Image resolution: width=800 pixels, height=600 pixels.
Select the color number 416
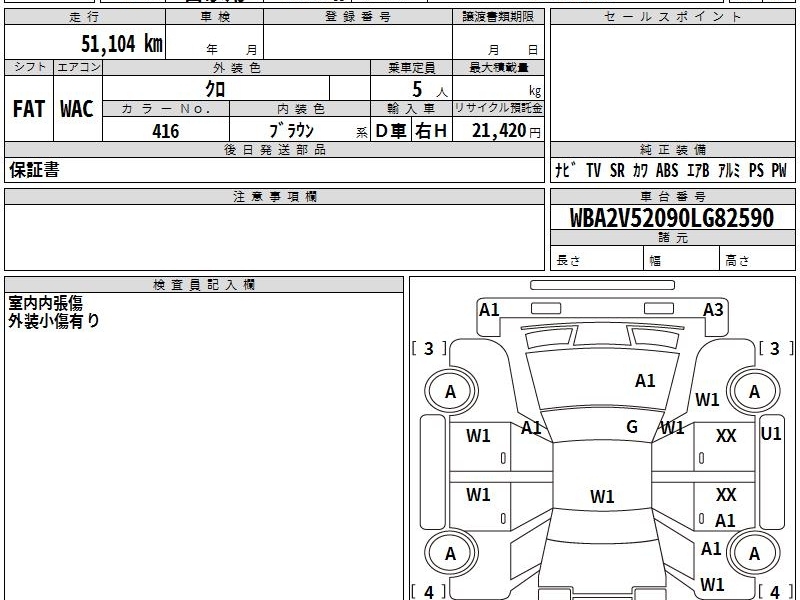[x=166, y=131]
